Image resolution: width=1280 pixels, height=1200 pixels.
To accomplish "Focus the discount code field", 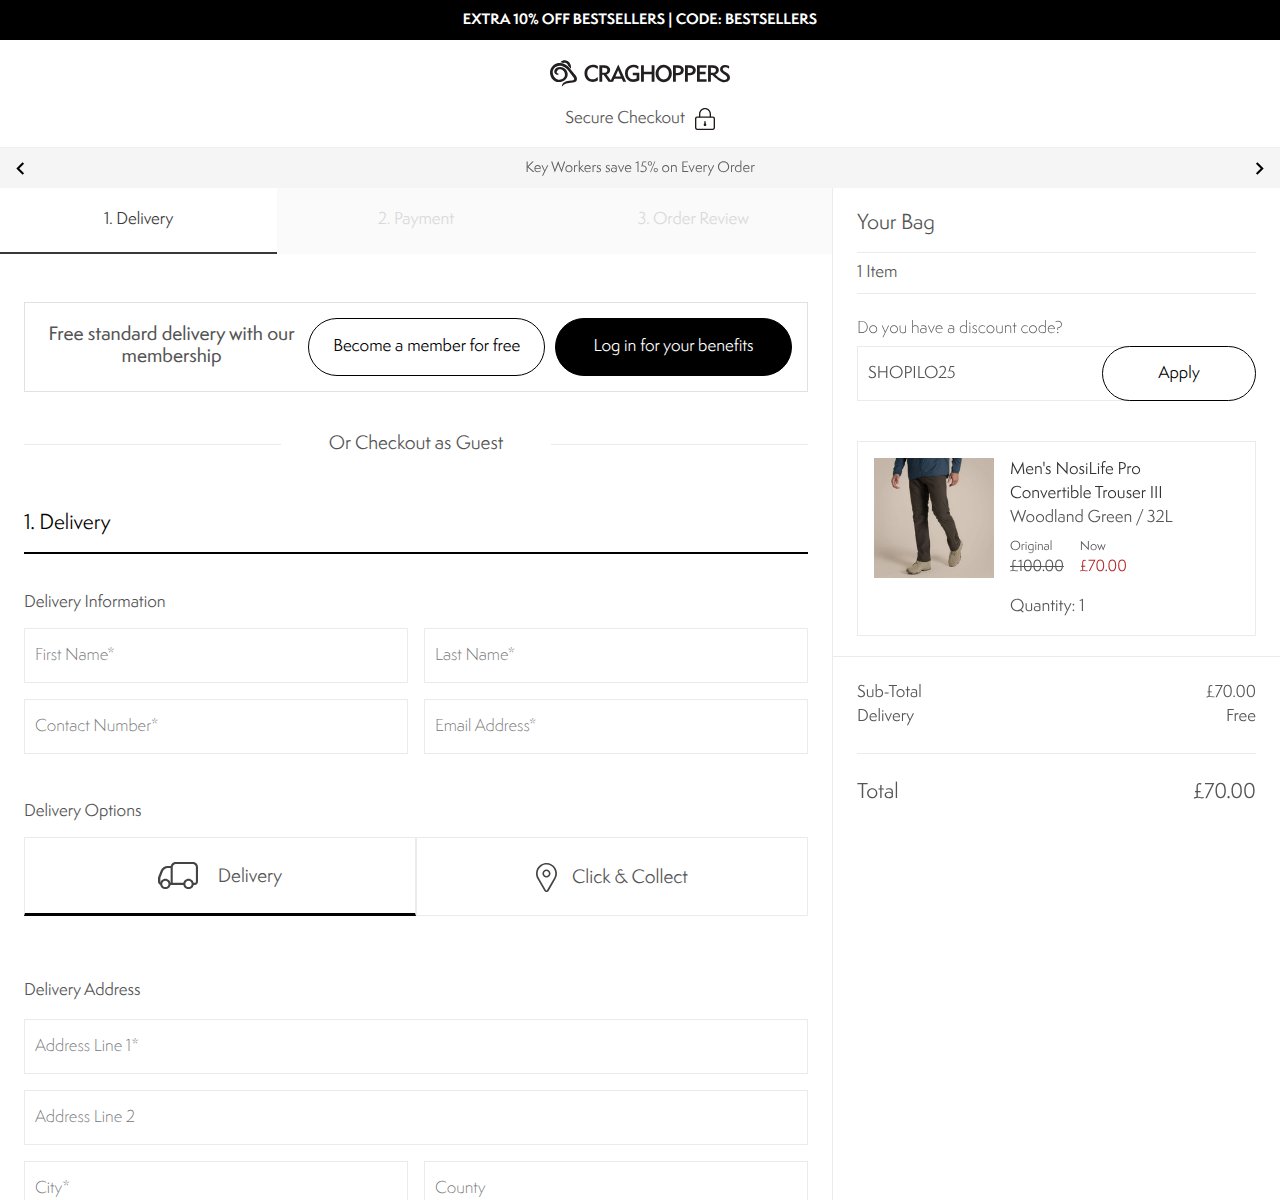I will pyautogui.click(x=980, y=373).
